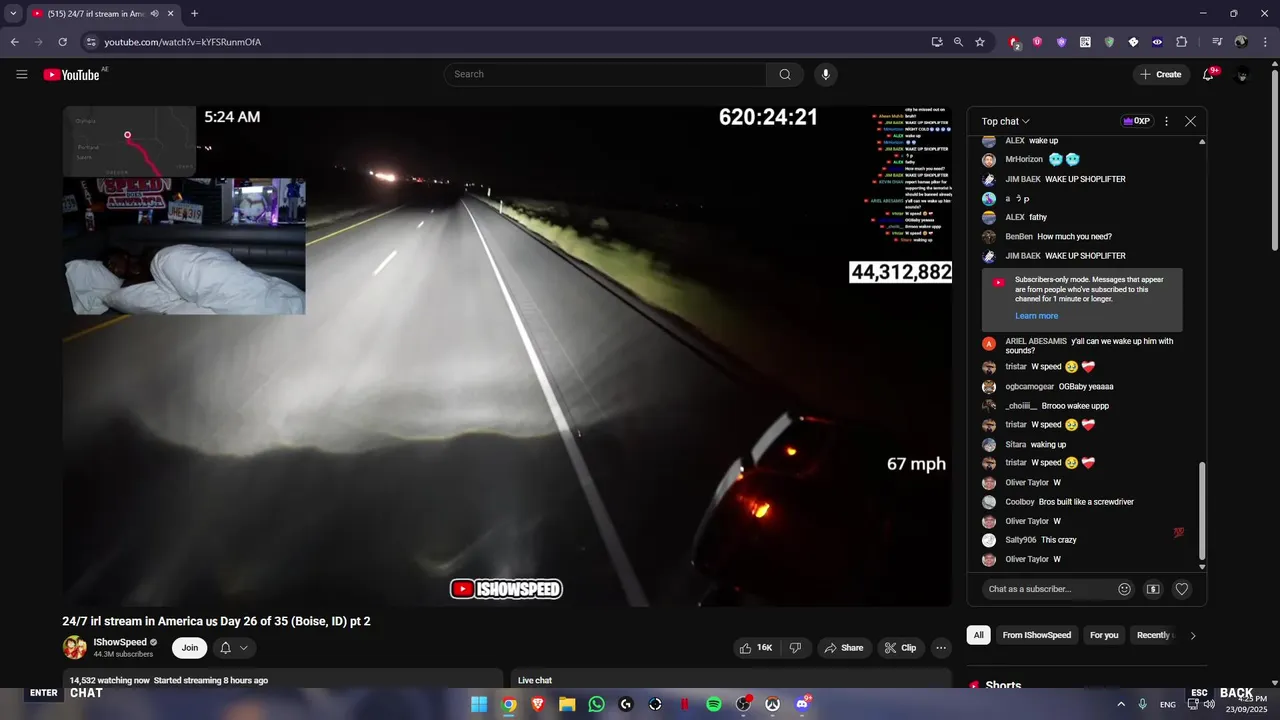Image resolution: width=1280 pixels, height=720 pixels.
Task: Bookmark this page with the star
Action: [980, 42]
